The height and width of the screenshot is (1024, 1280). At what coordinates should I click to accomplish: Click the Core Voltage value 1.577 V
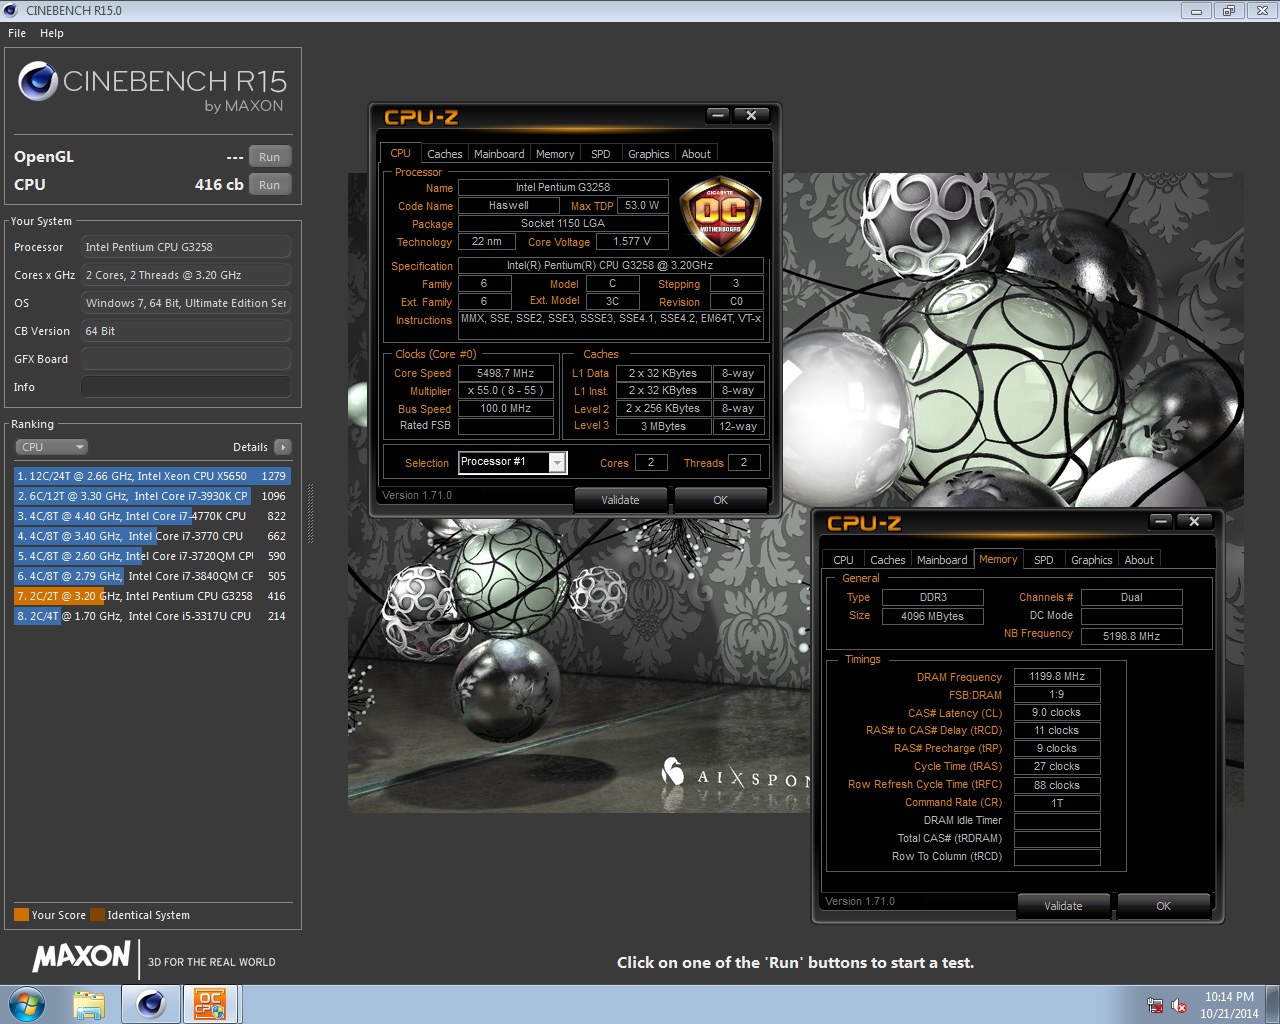tap(632, 241)
